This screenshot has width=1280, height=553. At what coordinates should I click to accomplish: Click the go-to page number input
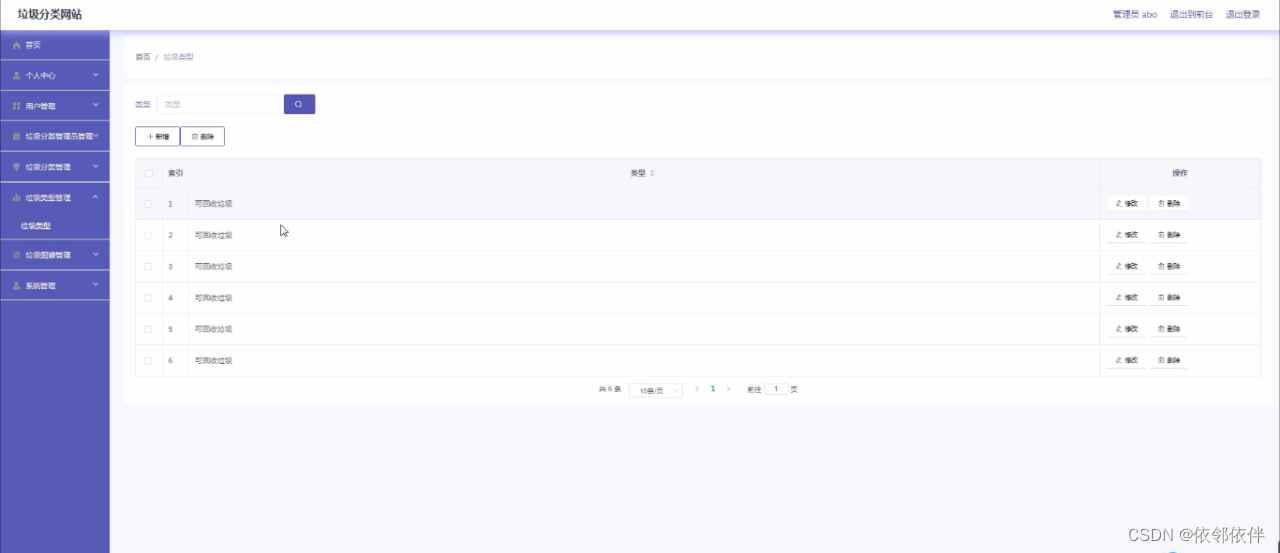[x=776, y=389]
